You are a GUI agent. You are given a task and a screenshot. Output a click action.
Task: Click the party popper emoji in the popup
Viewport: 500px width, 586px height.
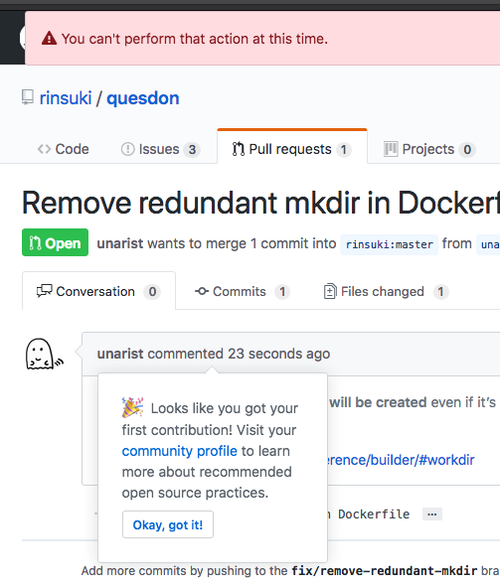tap(132, 407)
